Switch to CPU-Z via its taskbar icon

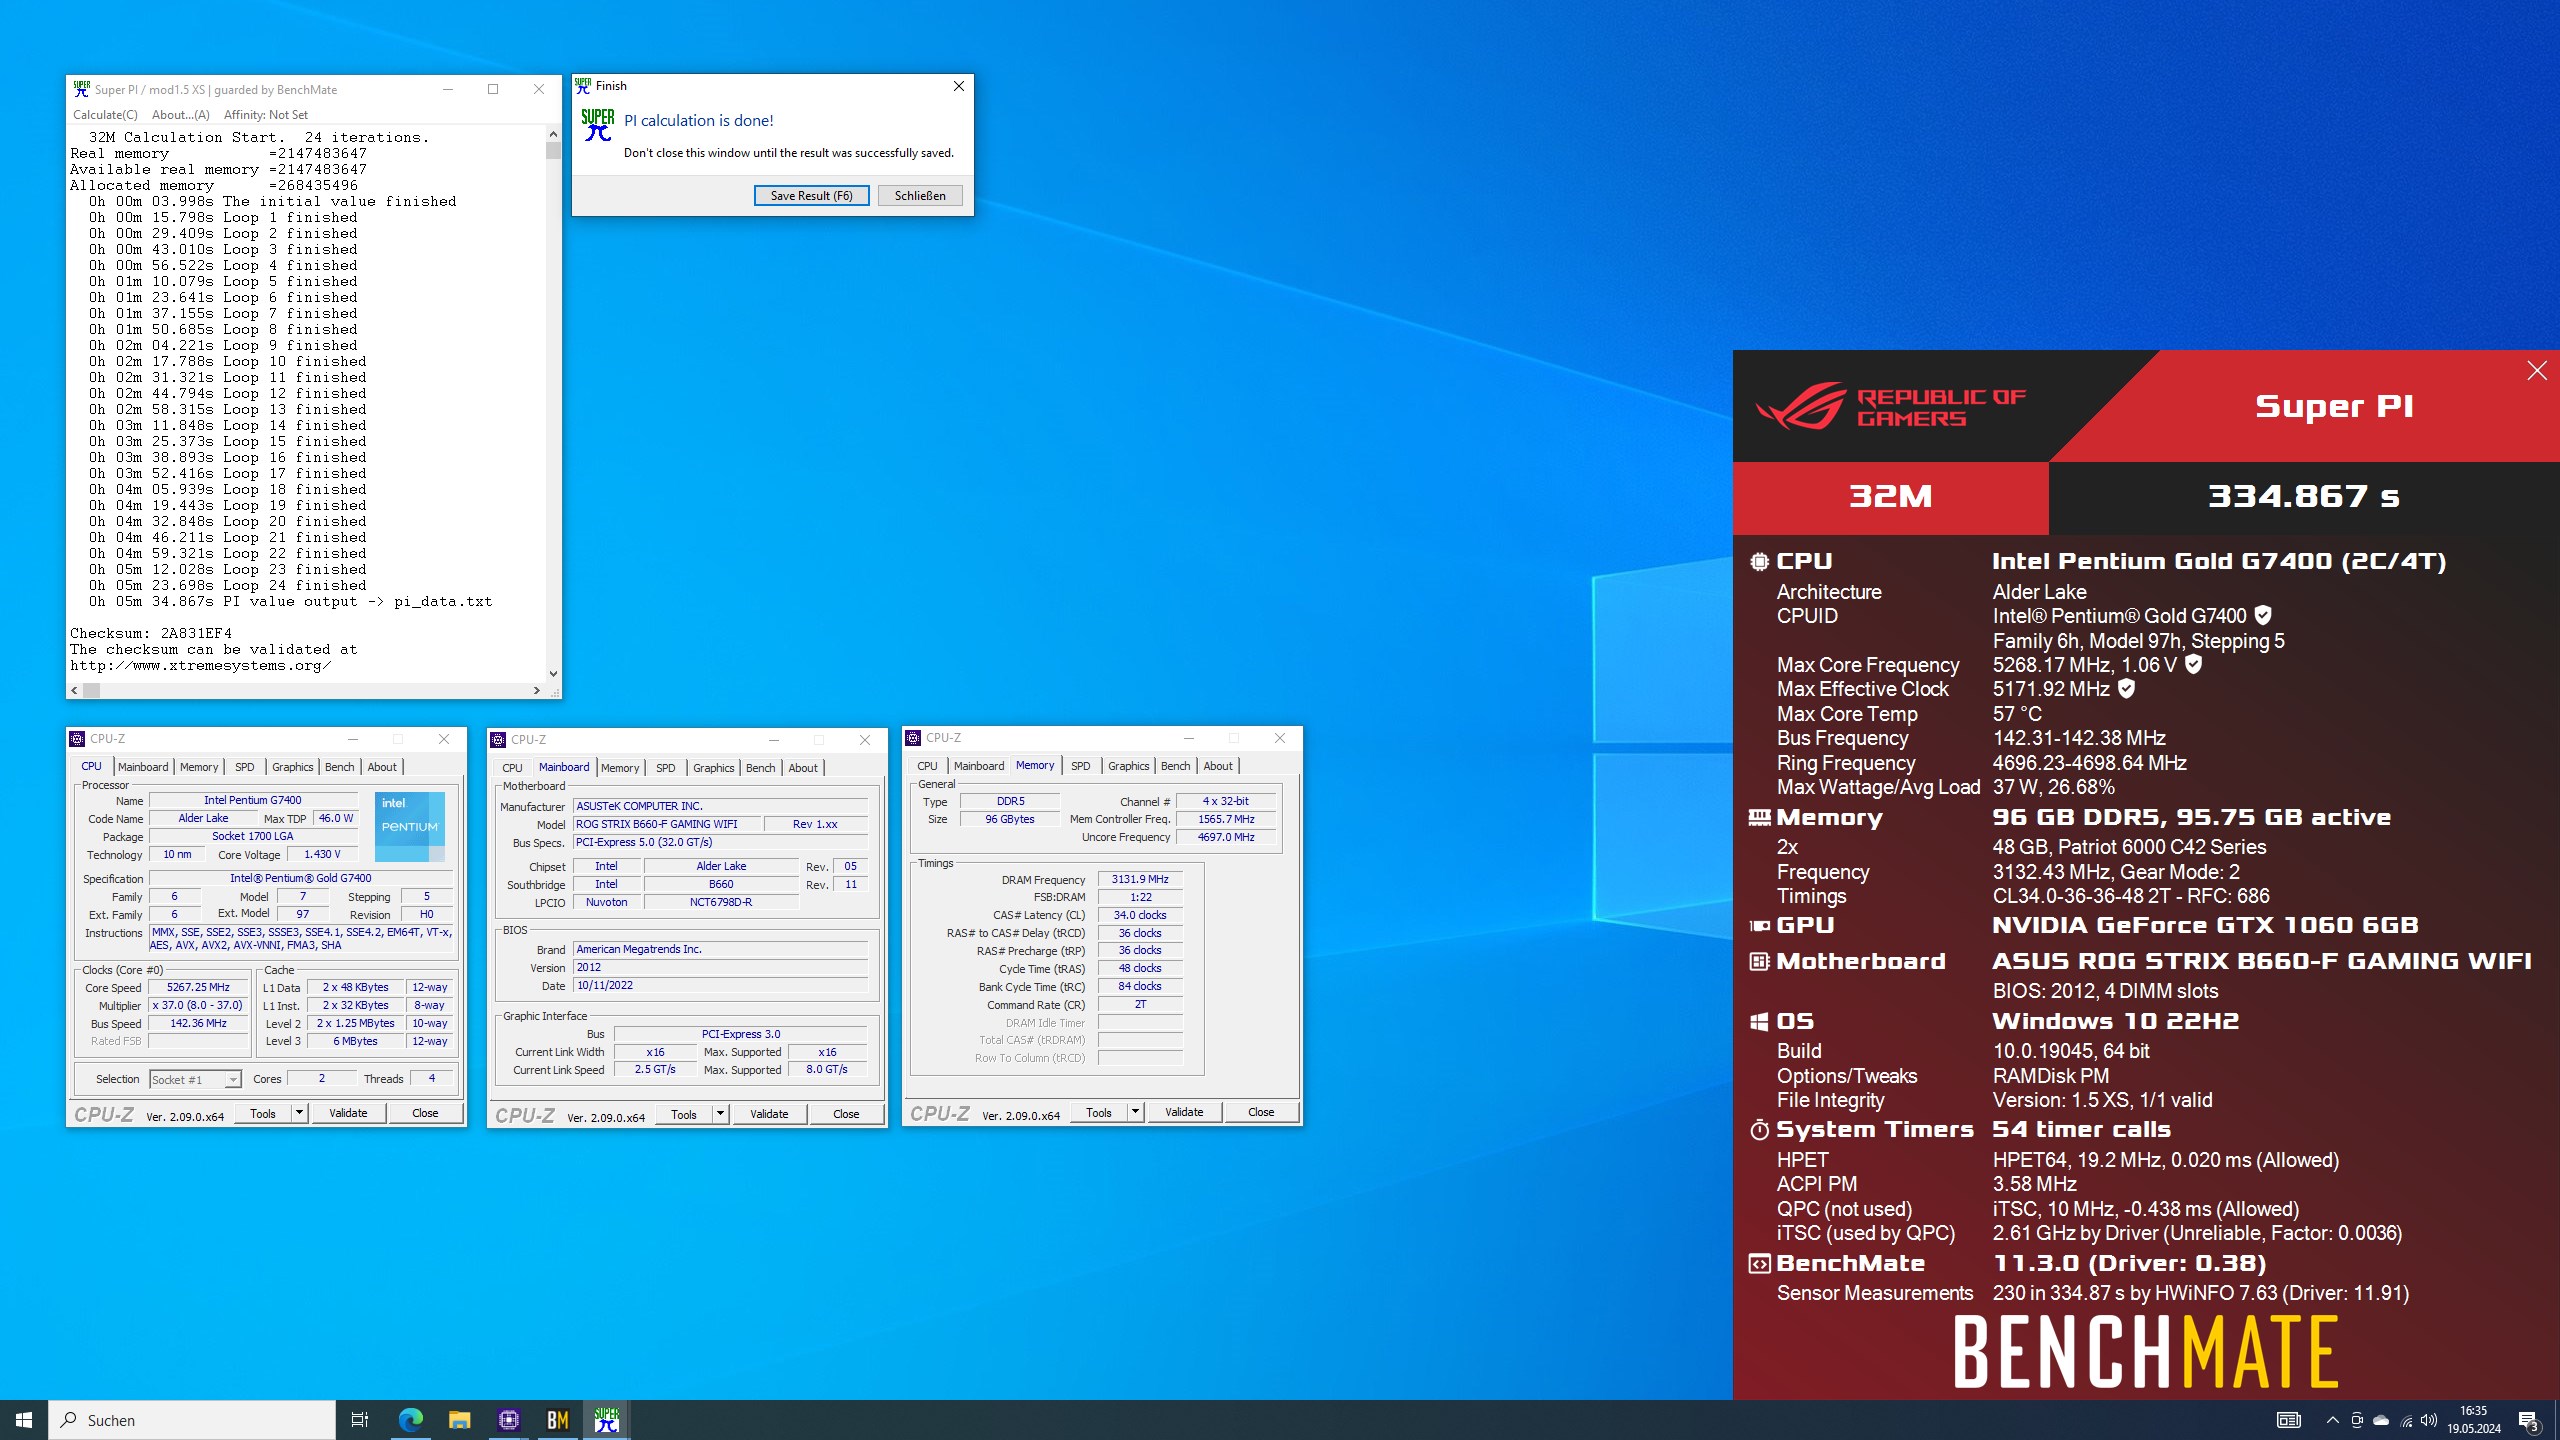(x=508, y=1420)
